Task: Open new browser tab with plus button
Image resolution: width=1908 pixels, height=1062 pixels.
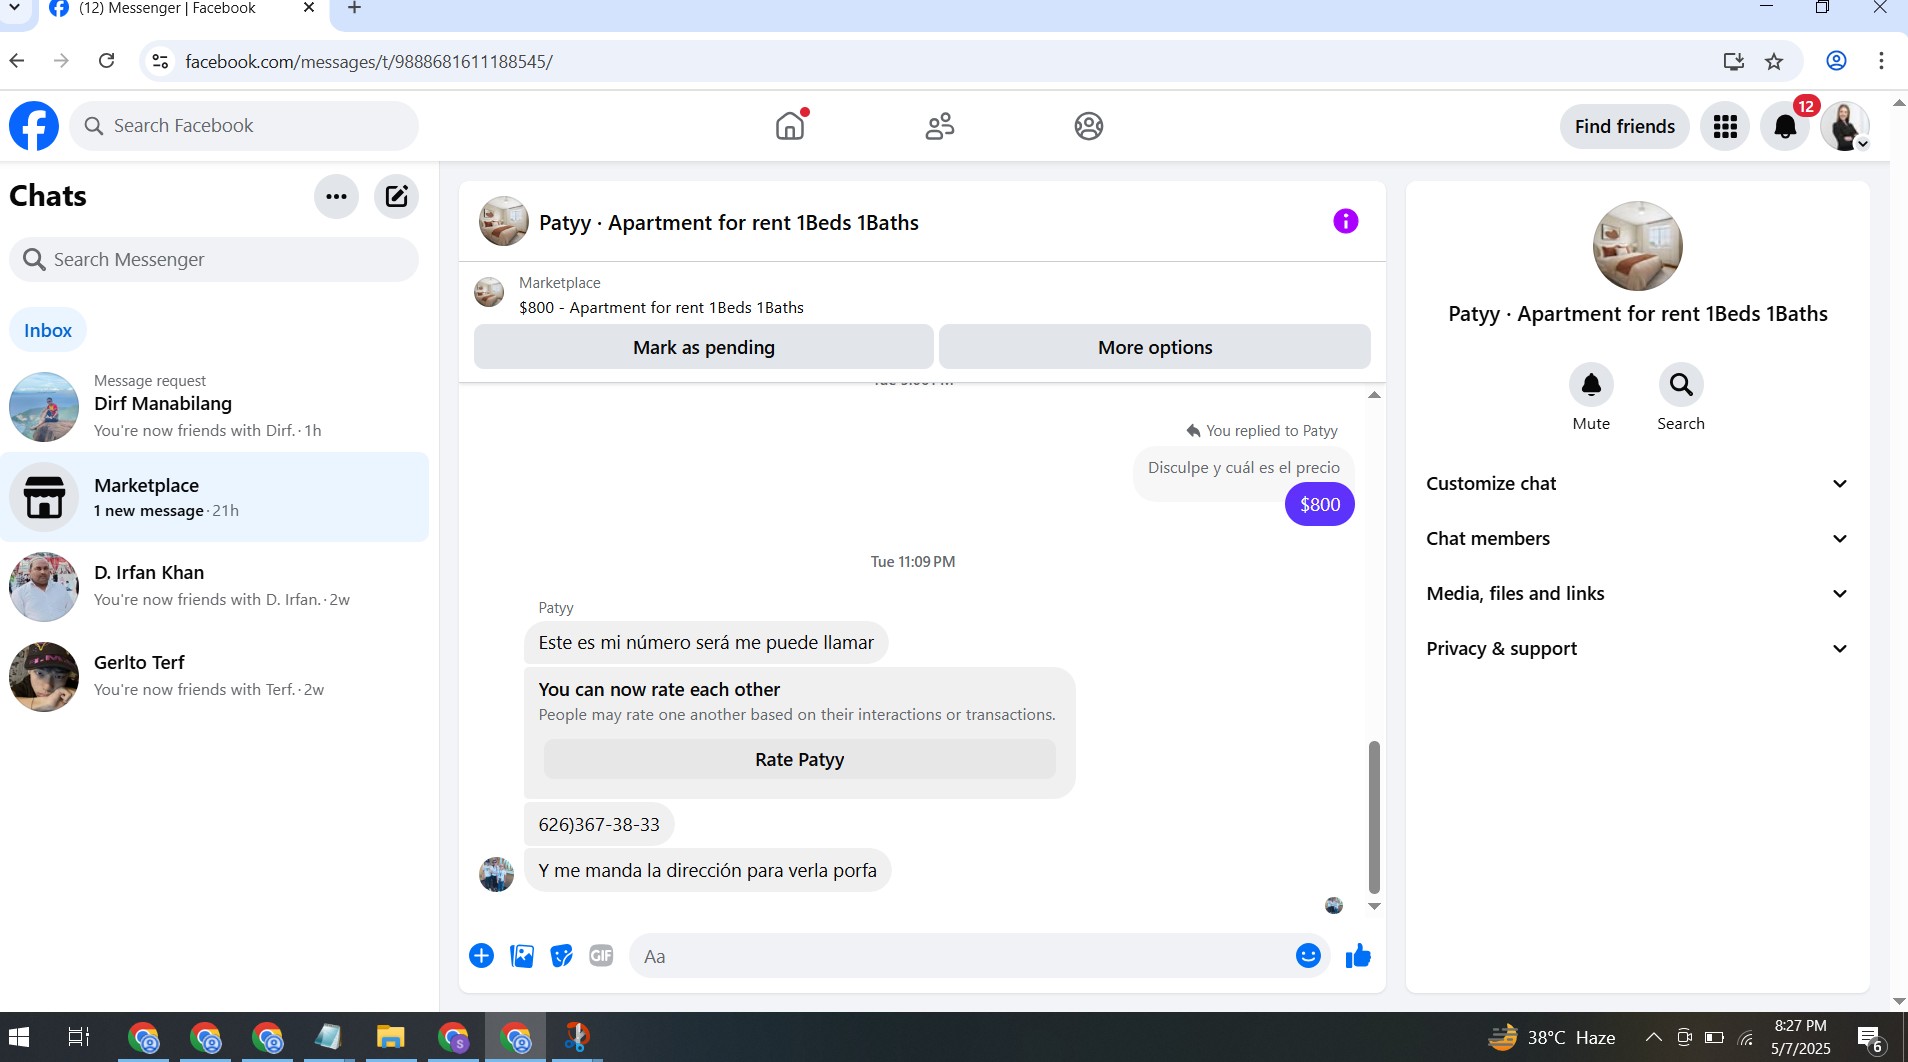Action: point(354,9)
